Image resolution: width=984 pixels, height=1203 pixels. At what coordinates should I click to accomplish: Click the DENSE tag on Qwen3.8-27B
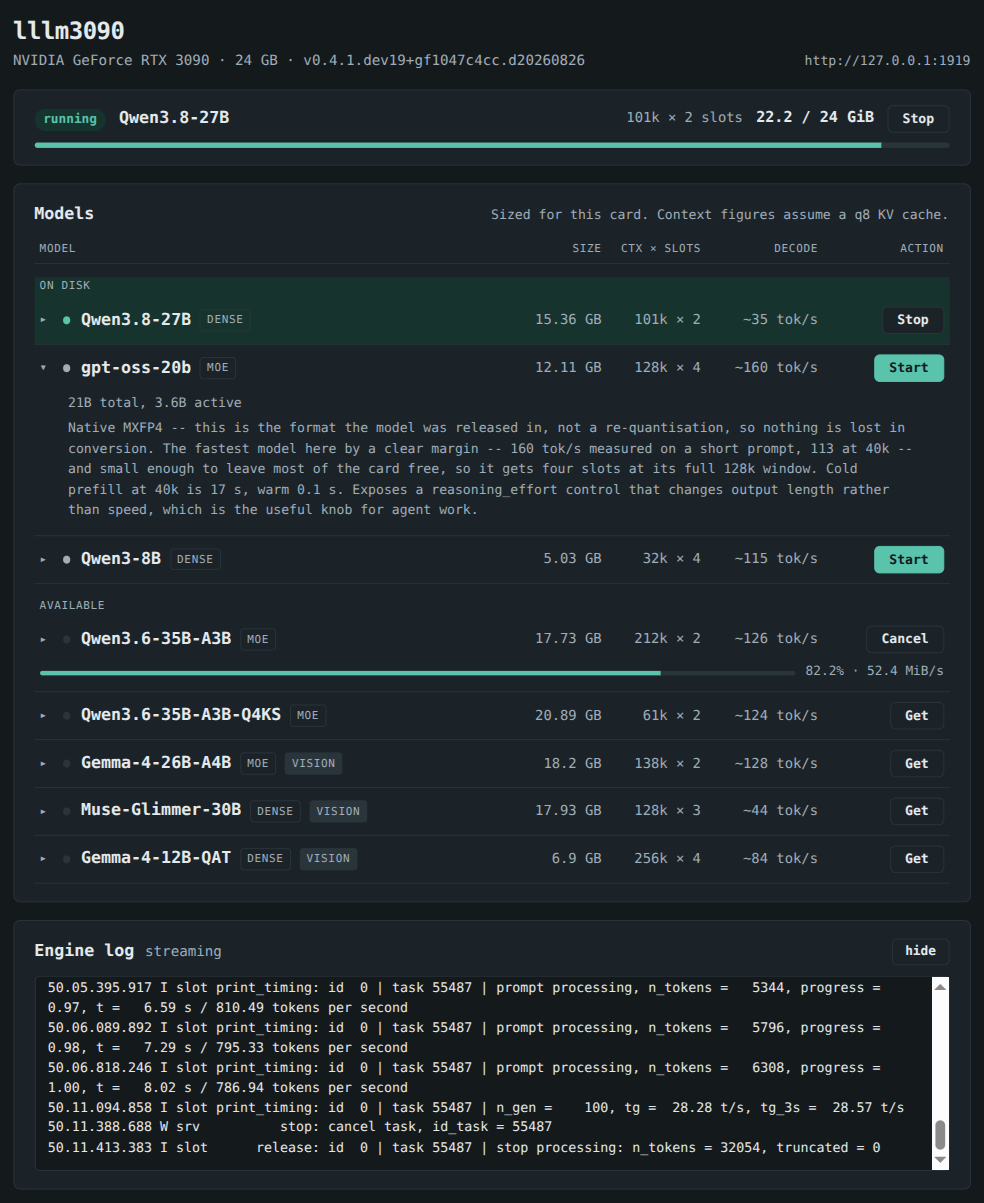click(x=225, y=320)
